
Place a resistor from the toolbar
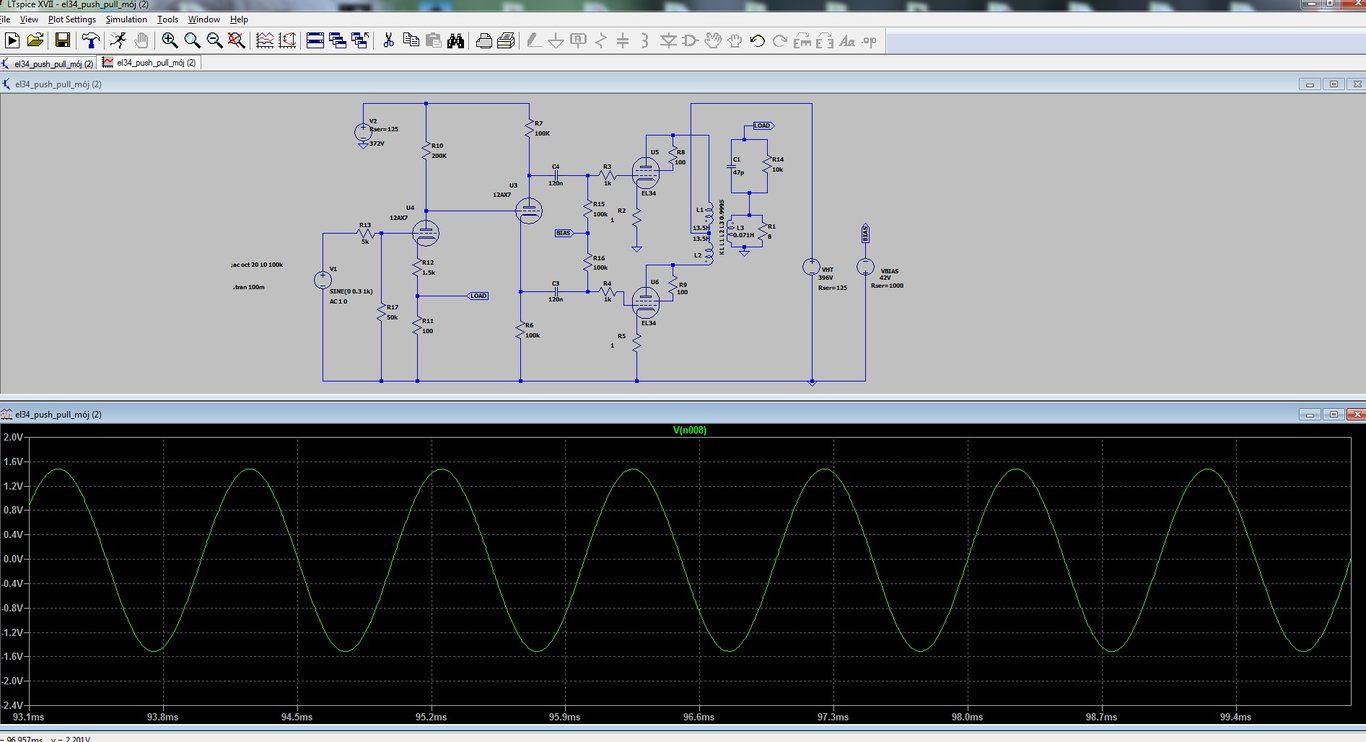(x=601, y=41)
